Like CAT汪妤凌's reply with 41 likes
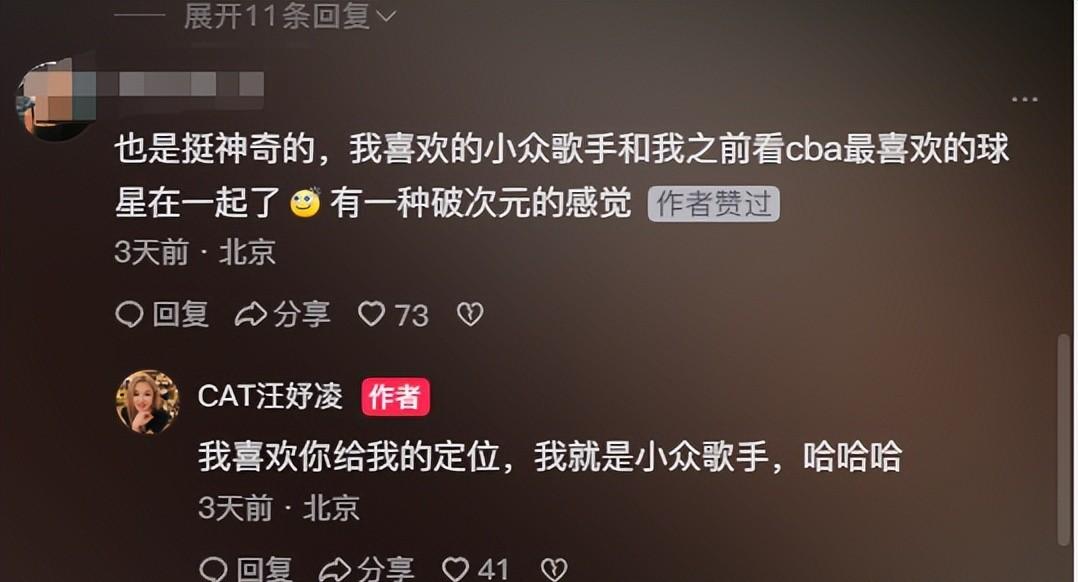This screenshot has width=1078, height=582. coord(455,570)
